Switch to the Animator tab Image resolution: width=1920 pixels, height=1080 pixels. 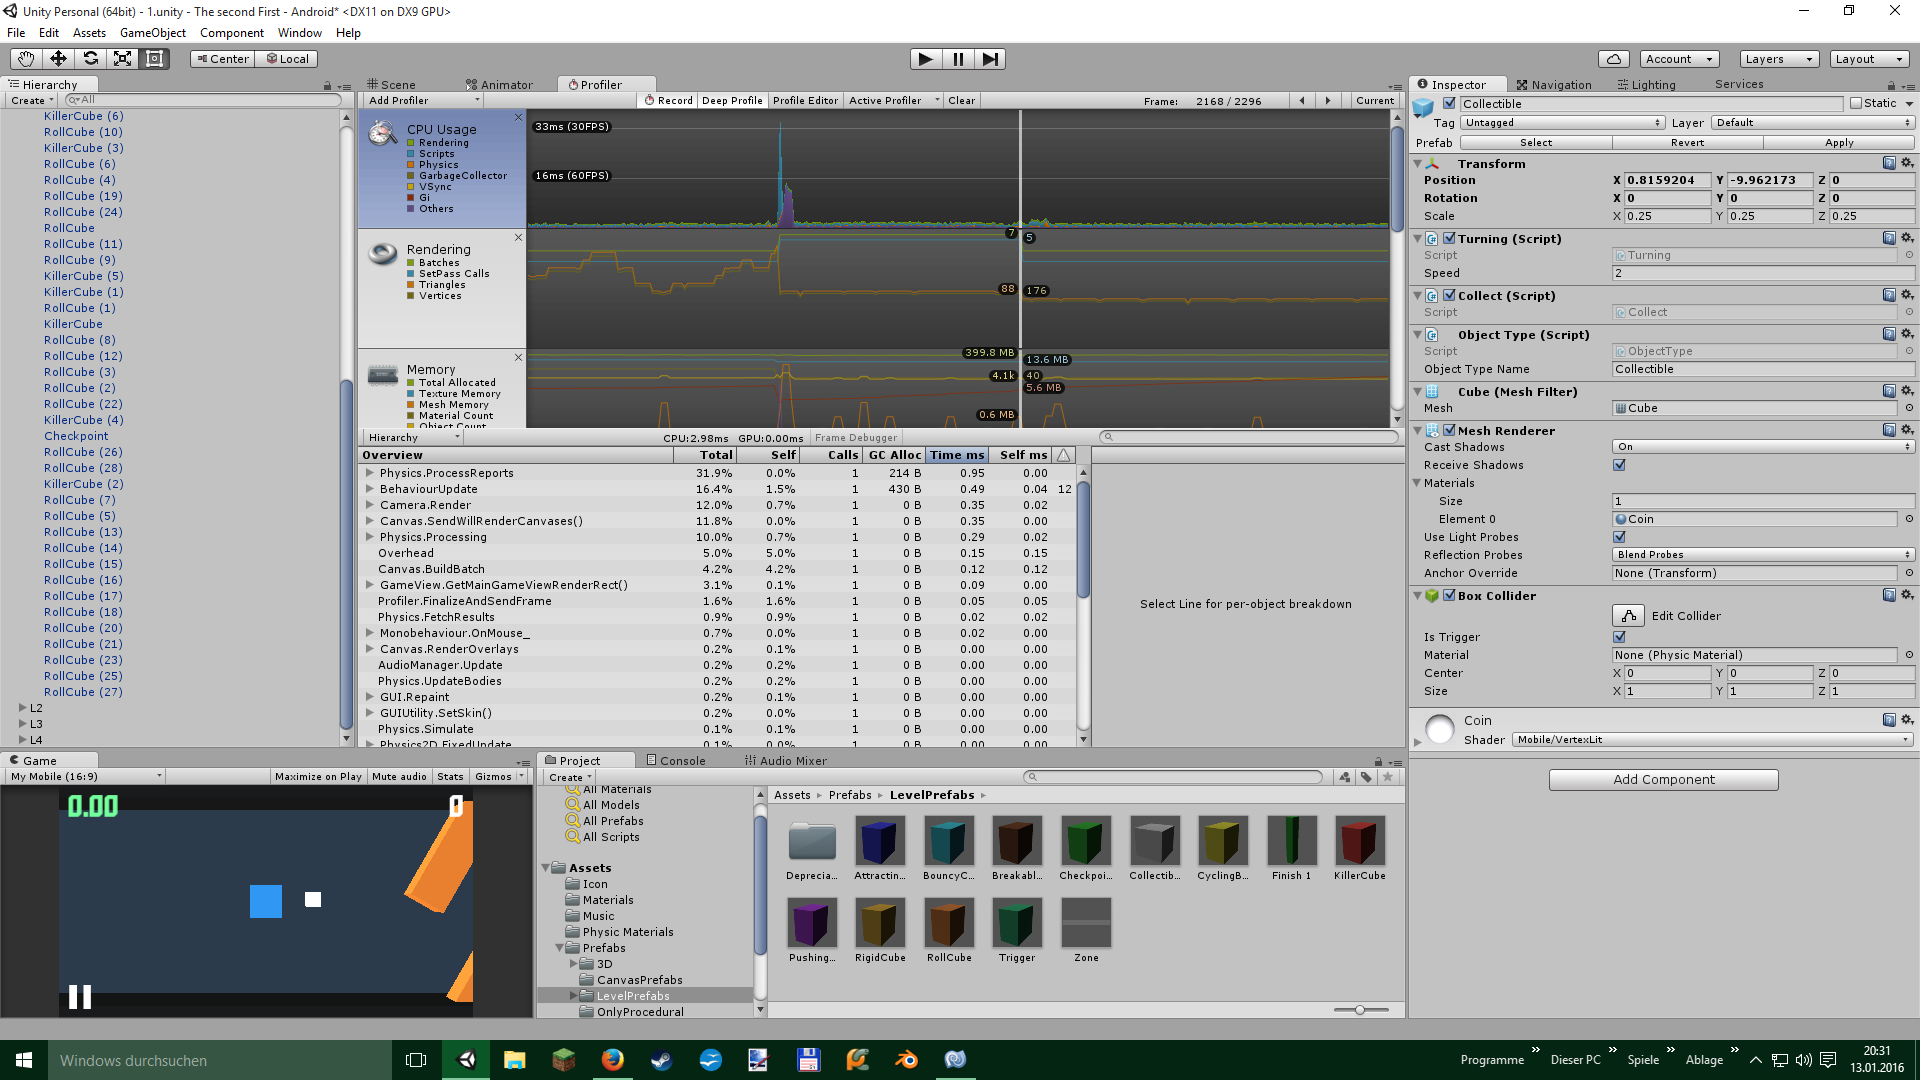point(499,85)
